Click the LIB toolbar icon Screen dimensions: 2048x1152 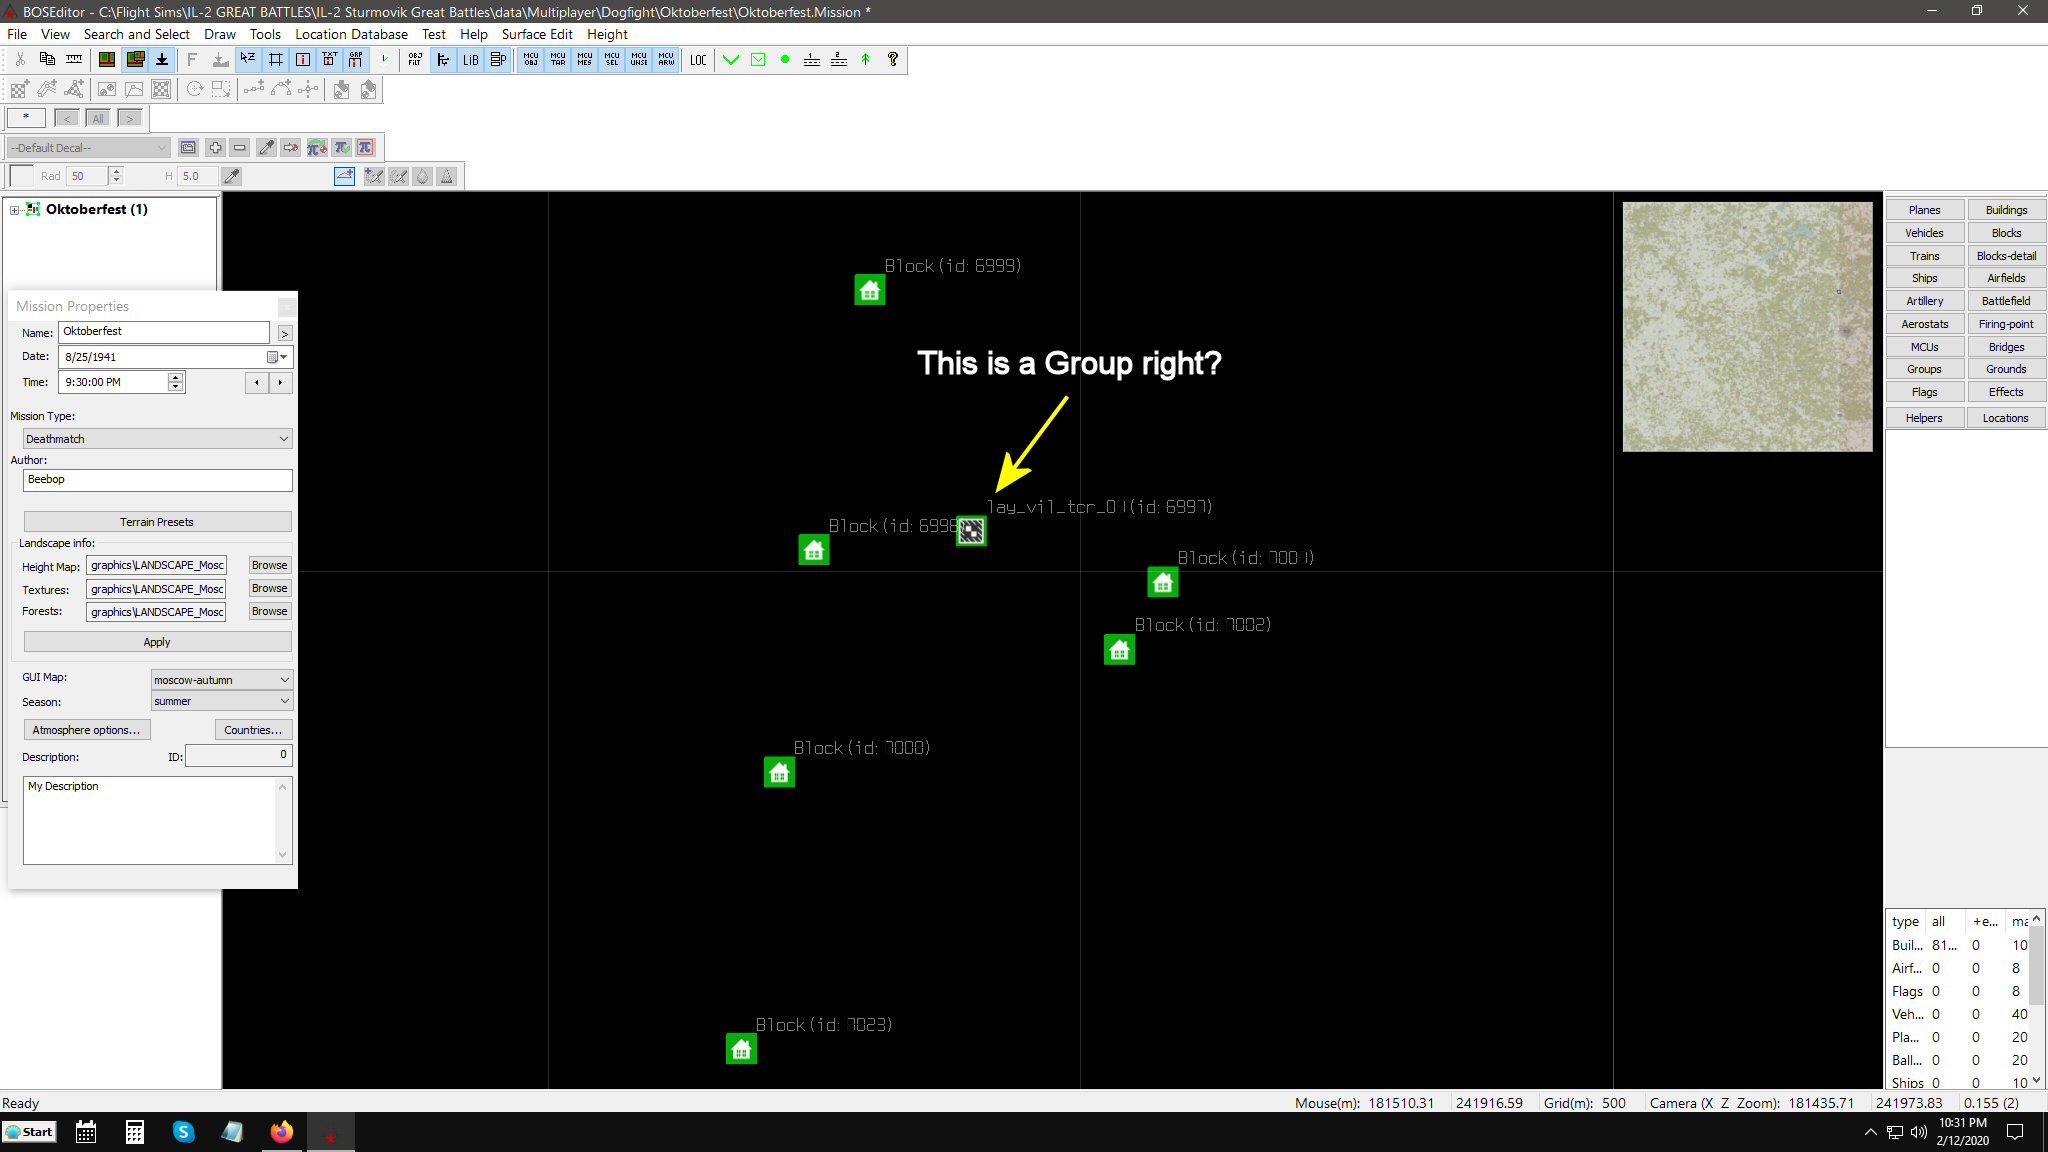coord(470,60)
